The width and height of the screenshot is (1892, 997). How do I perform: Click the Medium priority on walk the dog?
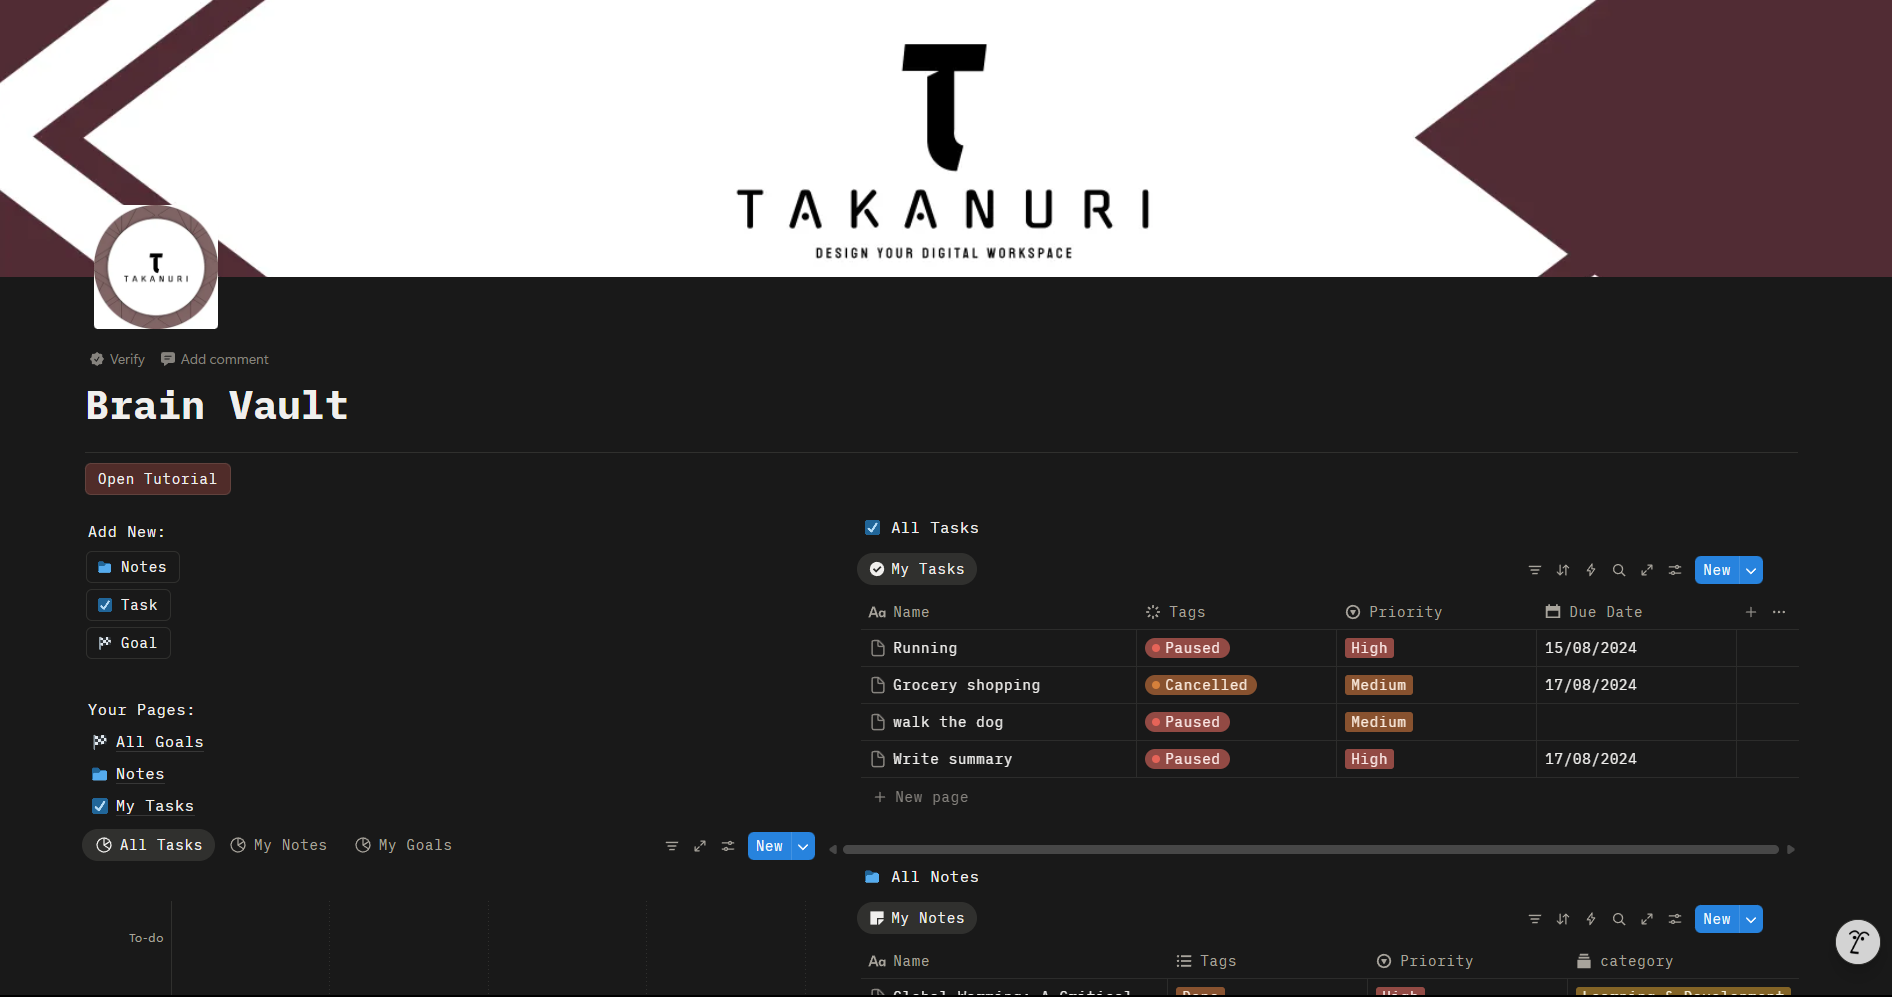click(1379, 722)
